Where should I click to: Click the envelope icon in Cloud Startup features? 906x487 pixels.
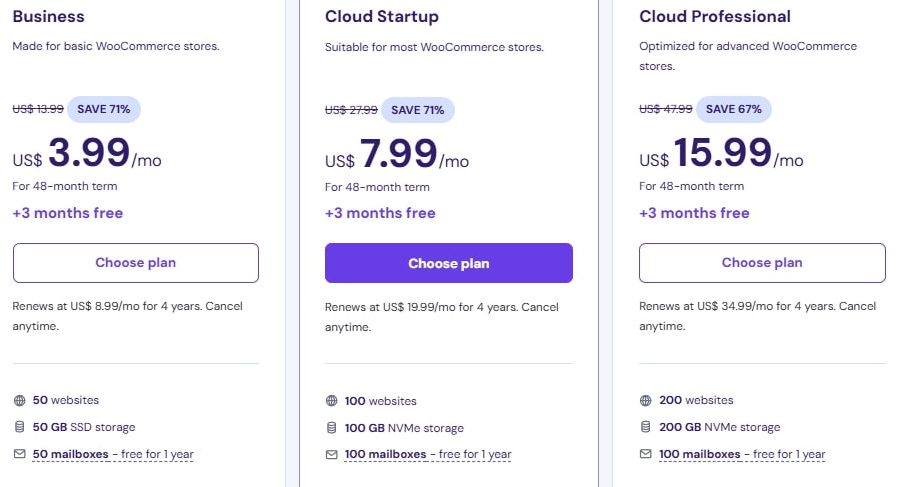tap(332, 455)
